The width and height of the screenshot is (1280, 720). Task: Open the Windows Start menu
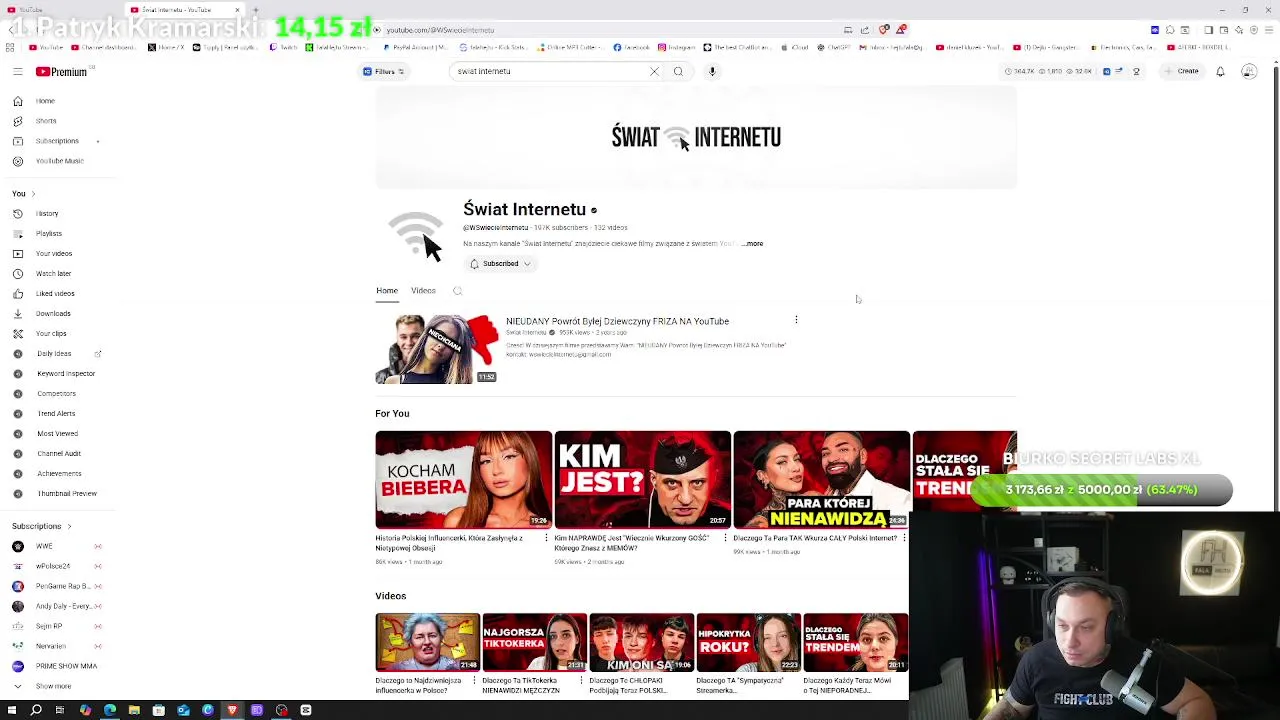(x=12, y=710)
